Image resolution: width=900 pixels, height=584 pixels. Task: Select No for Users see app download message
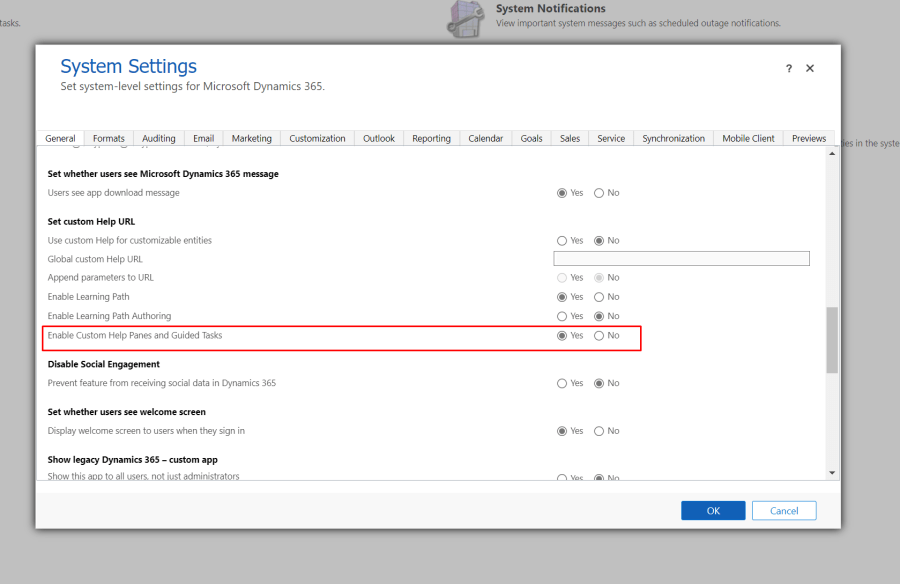click(599, 192)
